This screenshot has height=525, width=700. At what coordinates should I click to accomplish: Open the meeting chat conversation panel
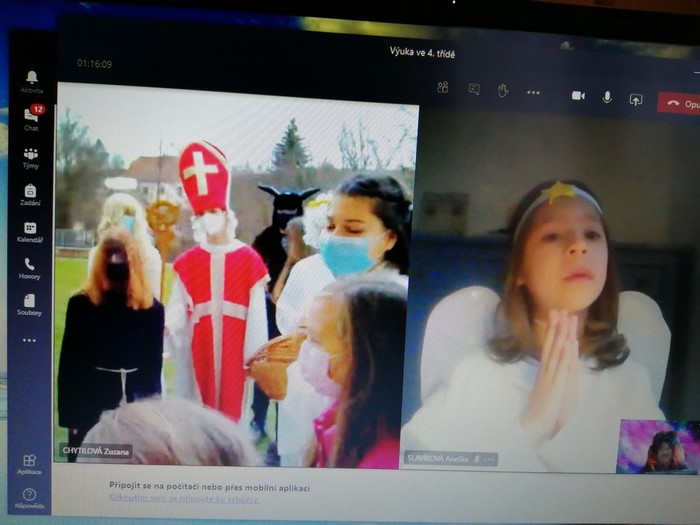[473, 89]
